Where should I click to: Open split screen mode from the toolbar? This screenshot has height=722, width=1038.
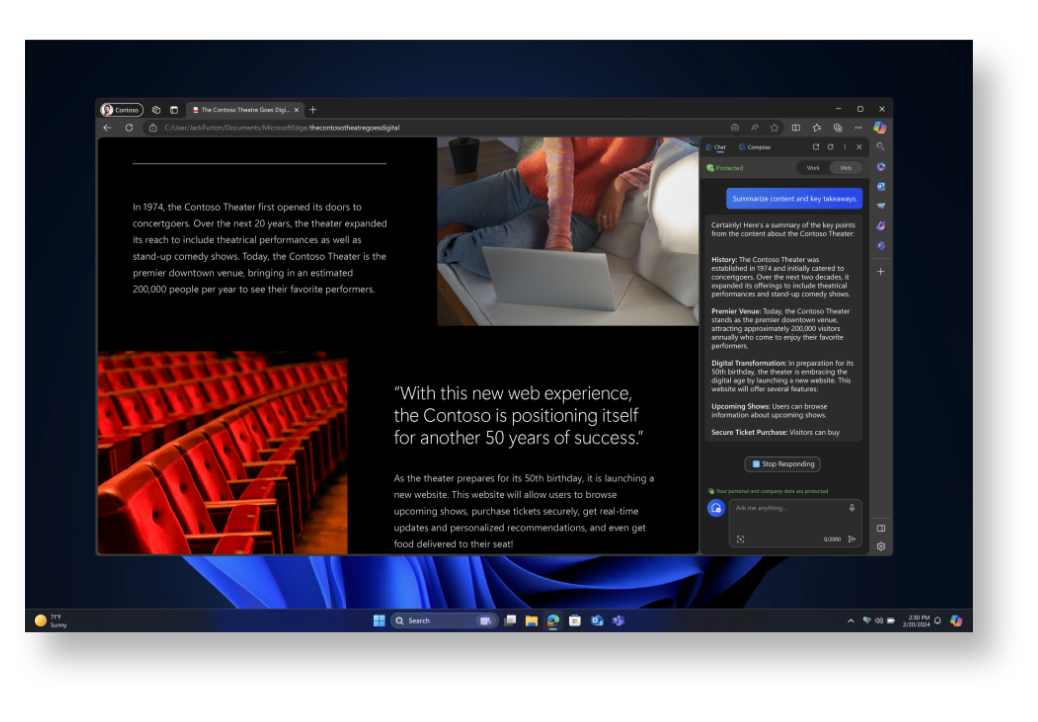tap(795, 127)
